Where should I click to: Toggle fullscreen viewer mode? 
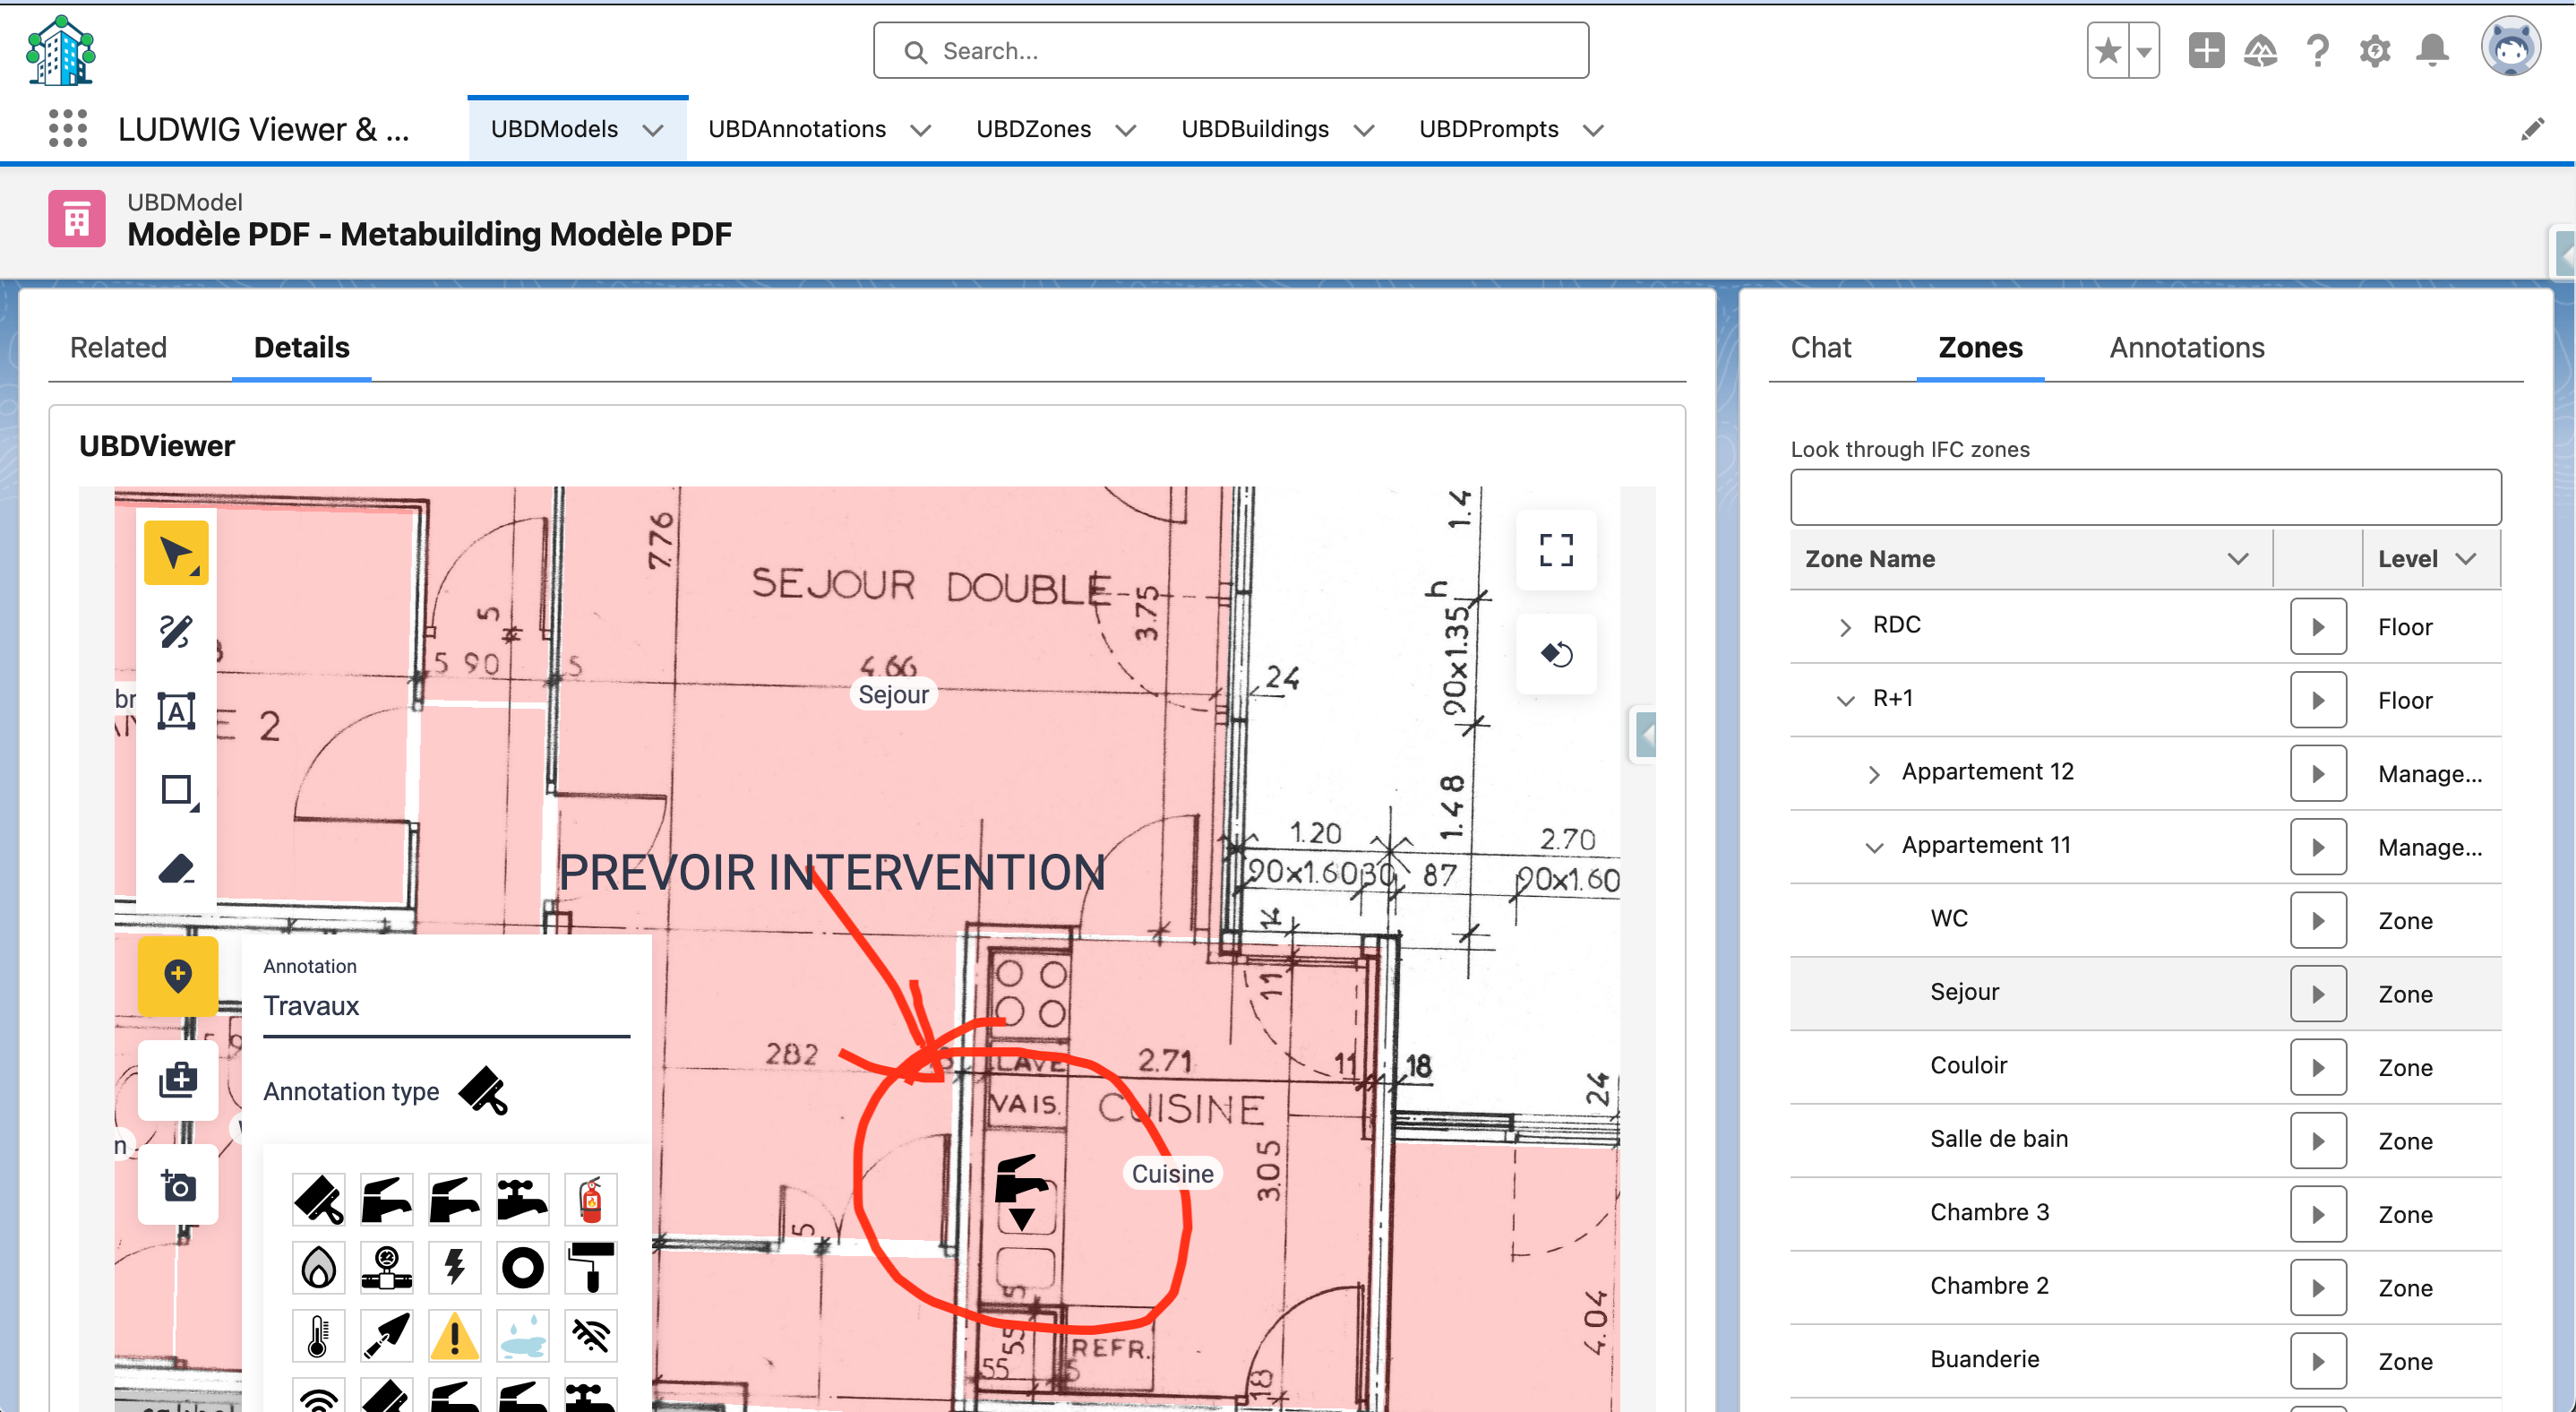tap(1555, 549)
